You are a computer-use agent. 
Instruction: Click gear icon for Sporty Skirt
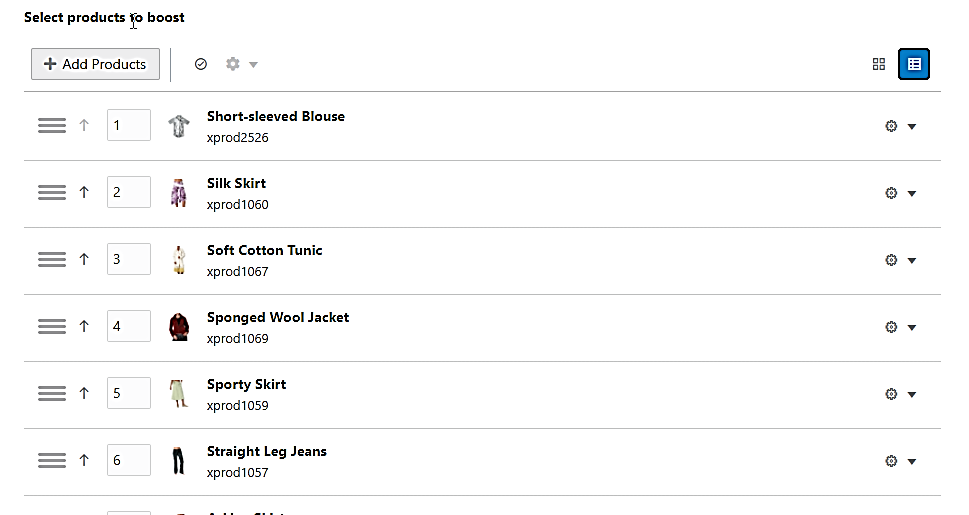(x=891, y=394)
